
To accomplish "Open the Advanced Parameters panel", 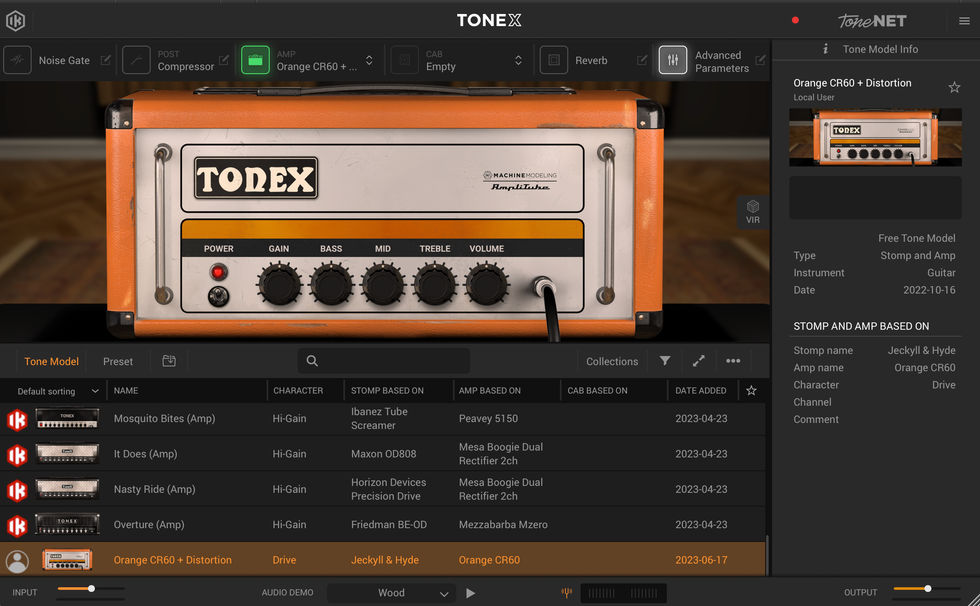I will (673, 61).
